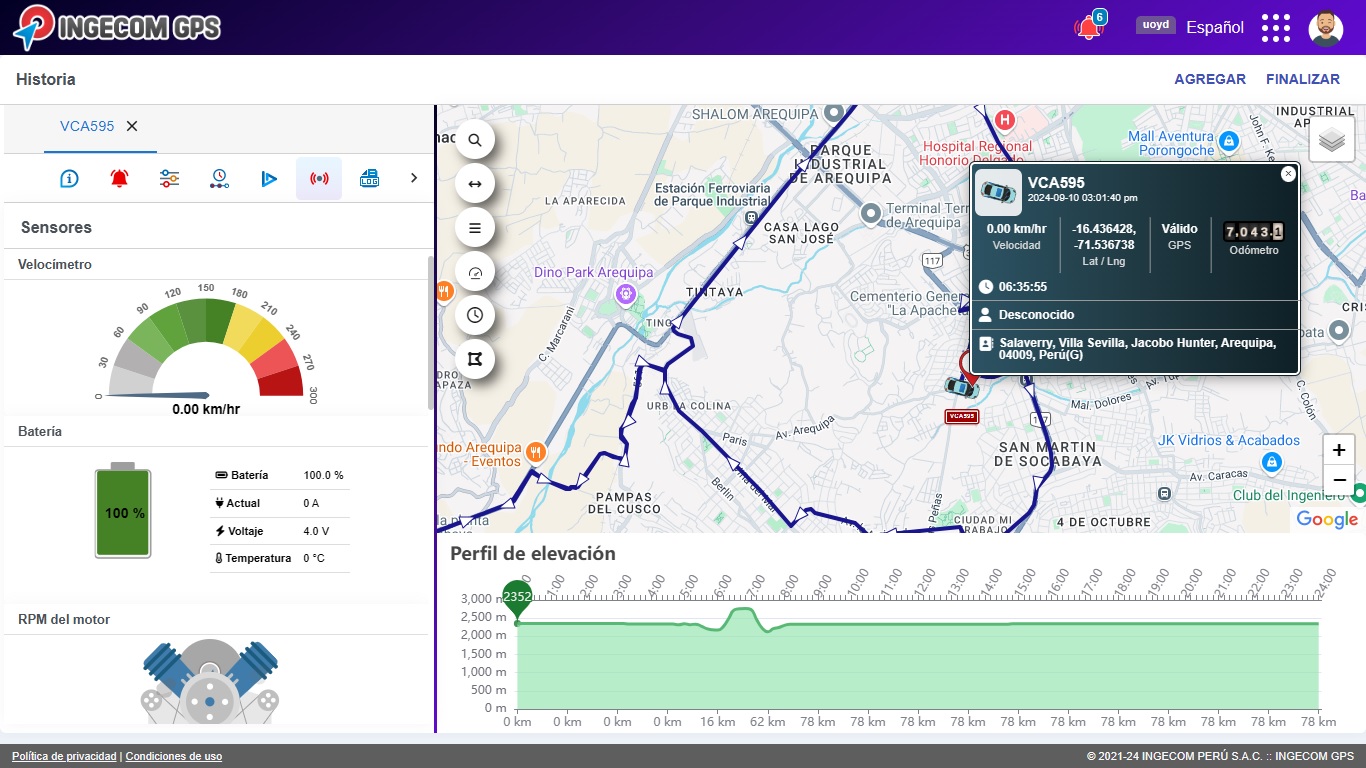This screenshot has height=768, width=1366.
Task: Open the route timeline clock tab
Action: pyautogui.click(x=219, y=179)
